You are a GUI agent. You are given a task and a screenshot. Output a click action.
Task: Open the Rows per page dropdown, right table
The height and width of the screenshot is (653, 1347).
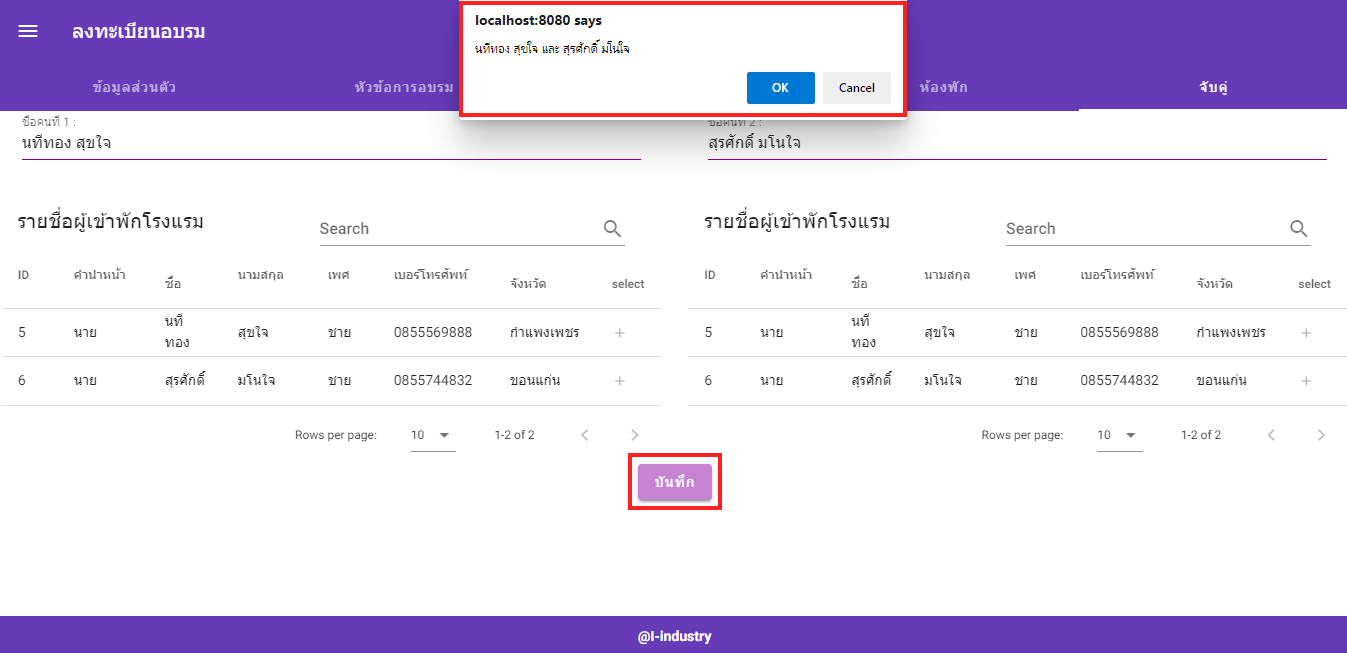click(x=1119, y=435)
